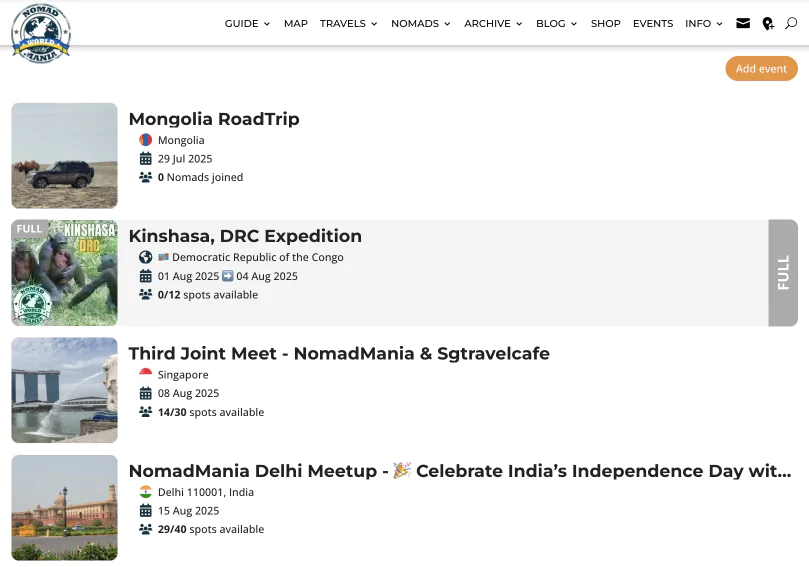Open the Singapore Merlion event thumbnail

pos(64,390)
